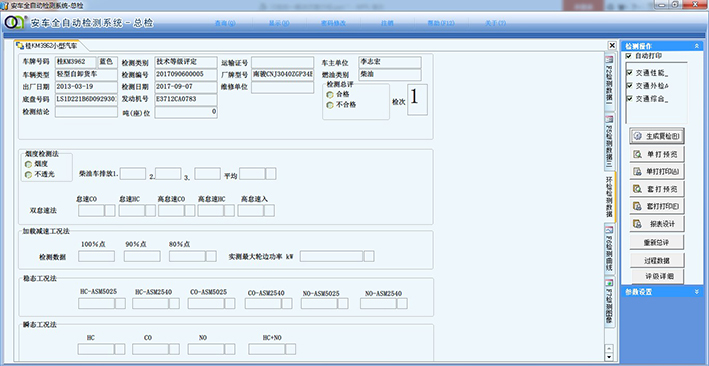Switch to the F5检测数据三 vertical tab
Viewport: 709px width, 366px height.
click(609, 141)
